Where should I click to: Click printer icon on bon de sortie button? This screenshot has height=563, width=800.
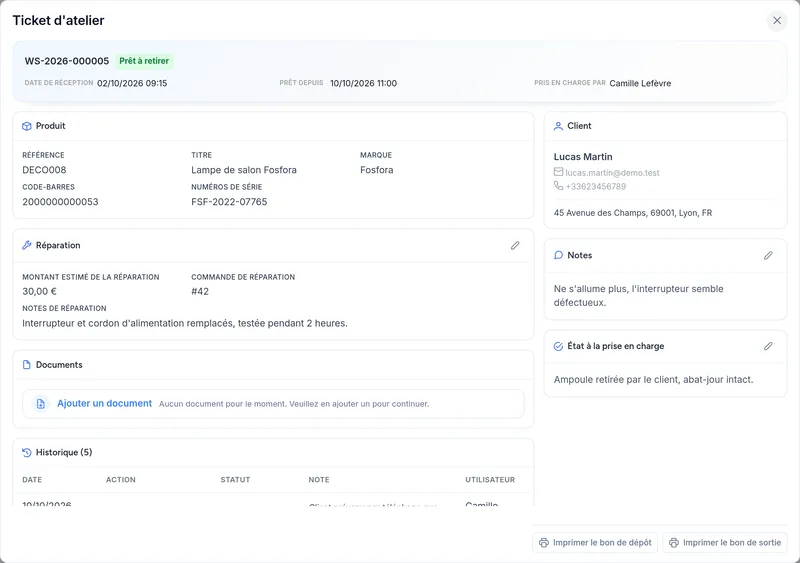(674, 543)
